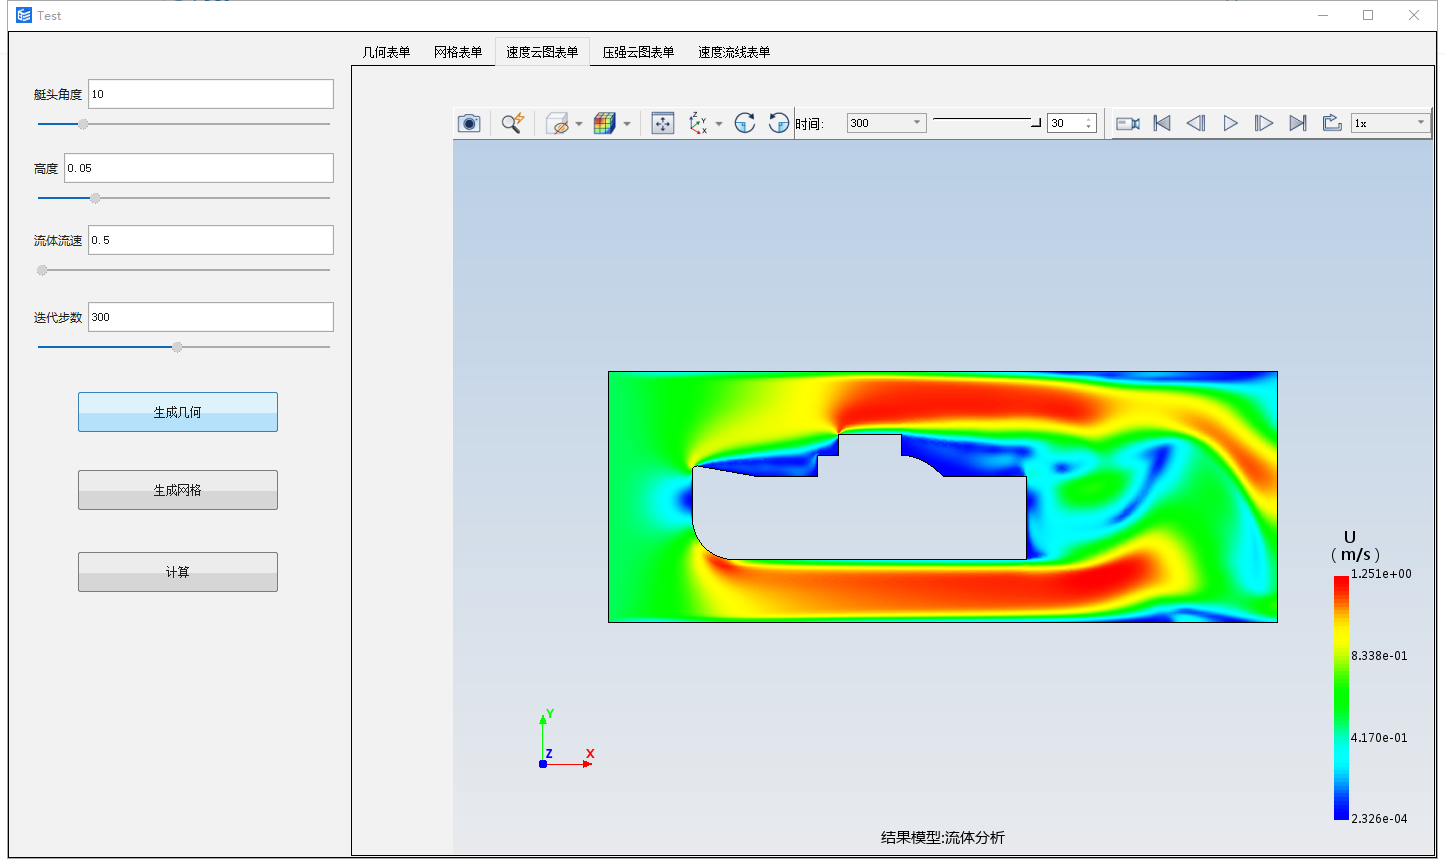The width and height of the screenshot is (1445, 866).
Task: Click the legend value 1.251e+00
Action: click(x=1381, y=574)
